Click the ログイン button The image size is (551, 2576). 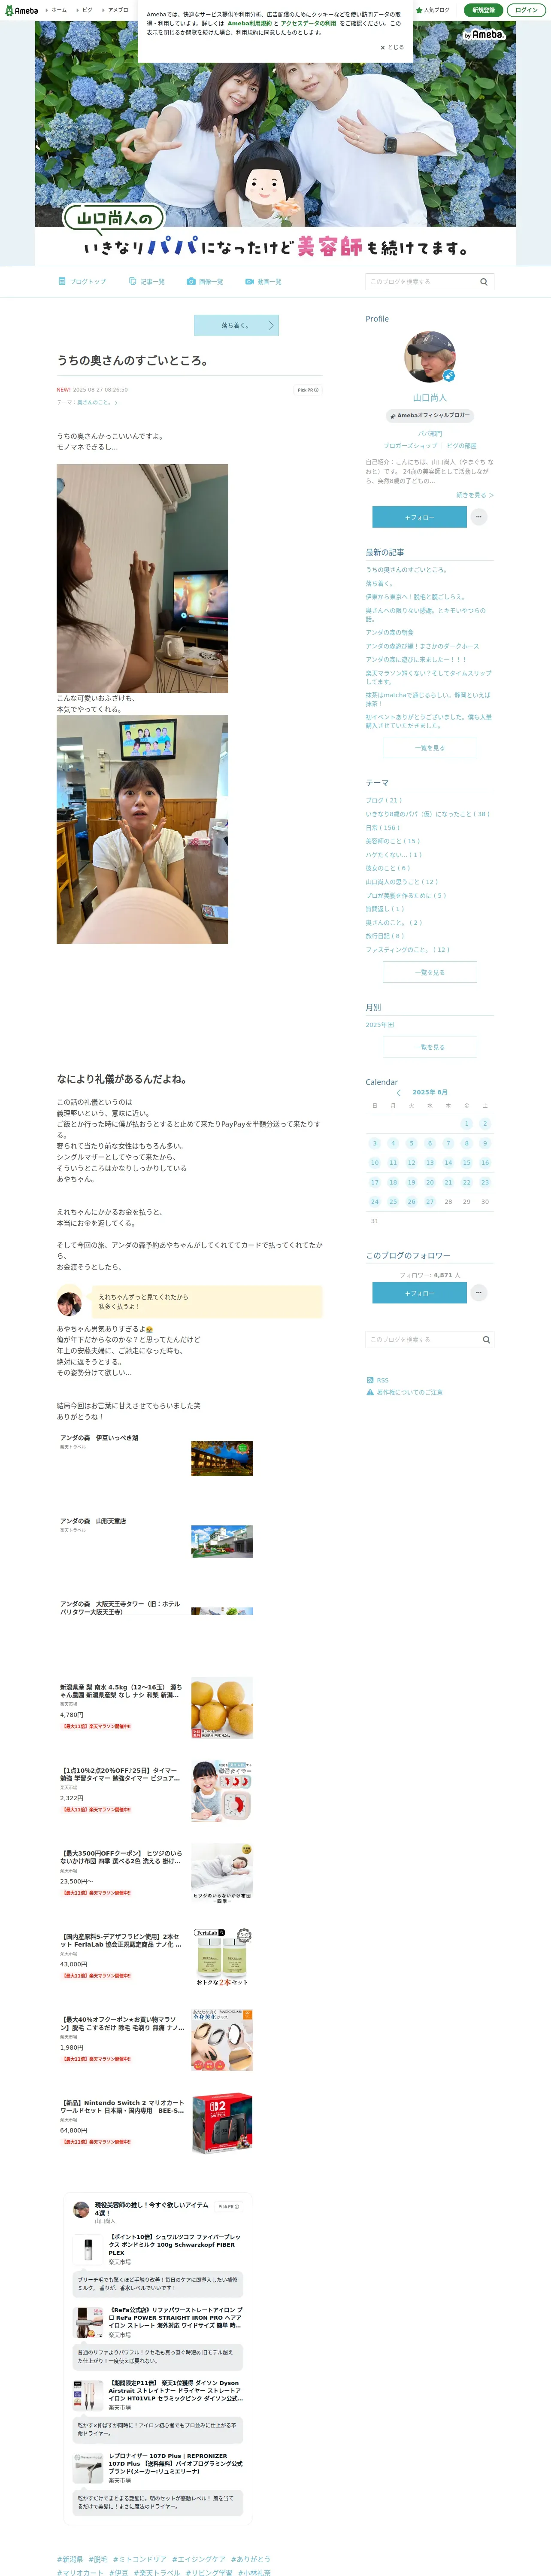[x=527, y=10]
